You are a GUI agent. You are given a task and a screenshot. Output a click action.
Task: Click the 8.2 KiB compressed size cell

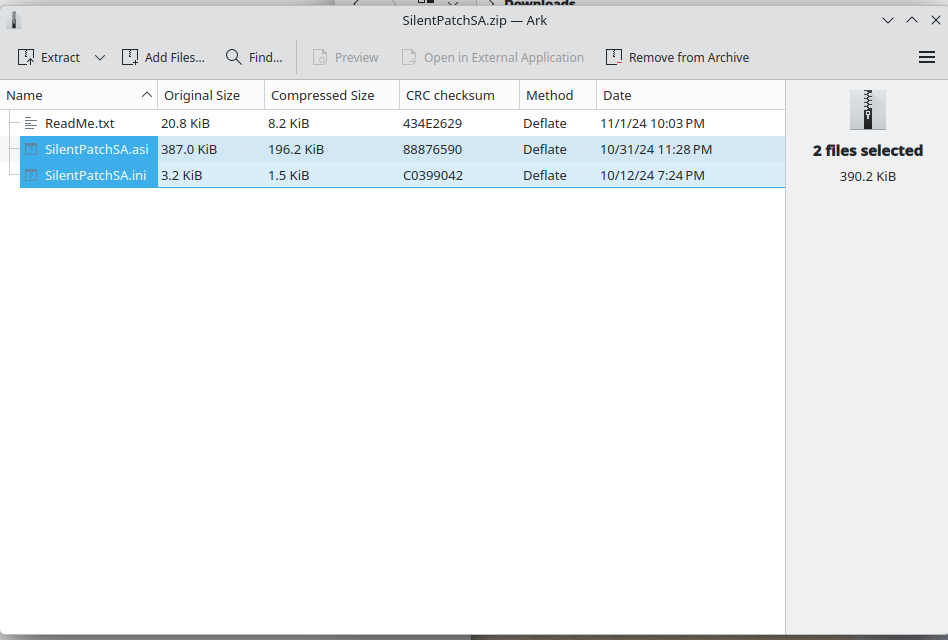[289, 123]
